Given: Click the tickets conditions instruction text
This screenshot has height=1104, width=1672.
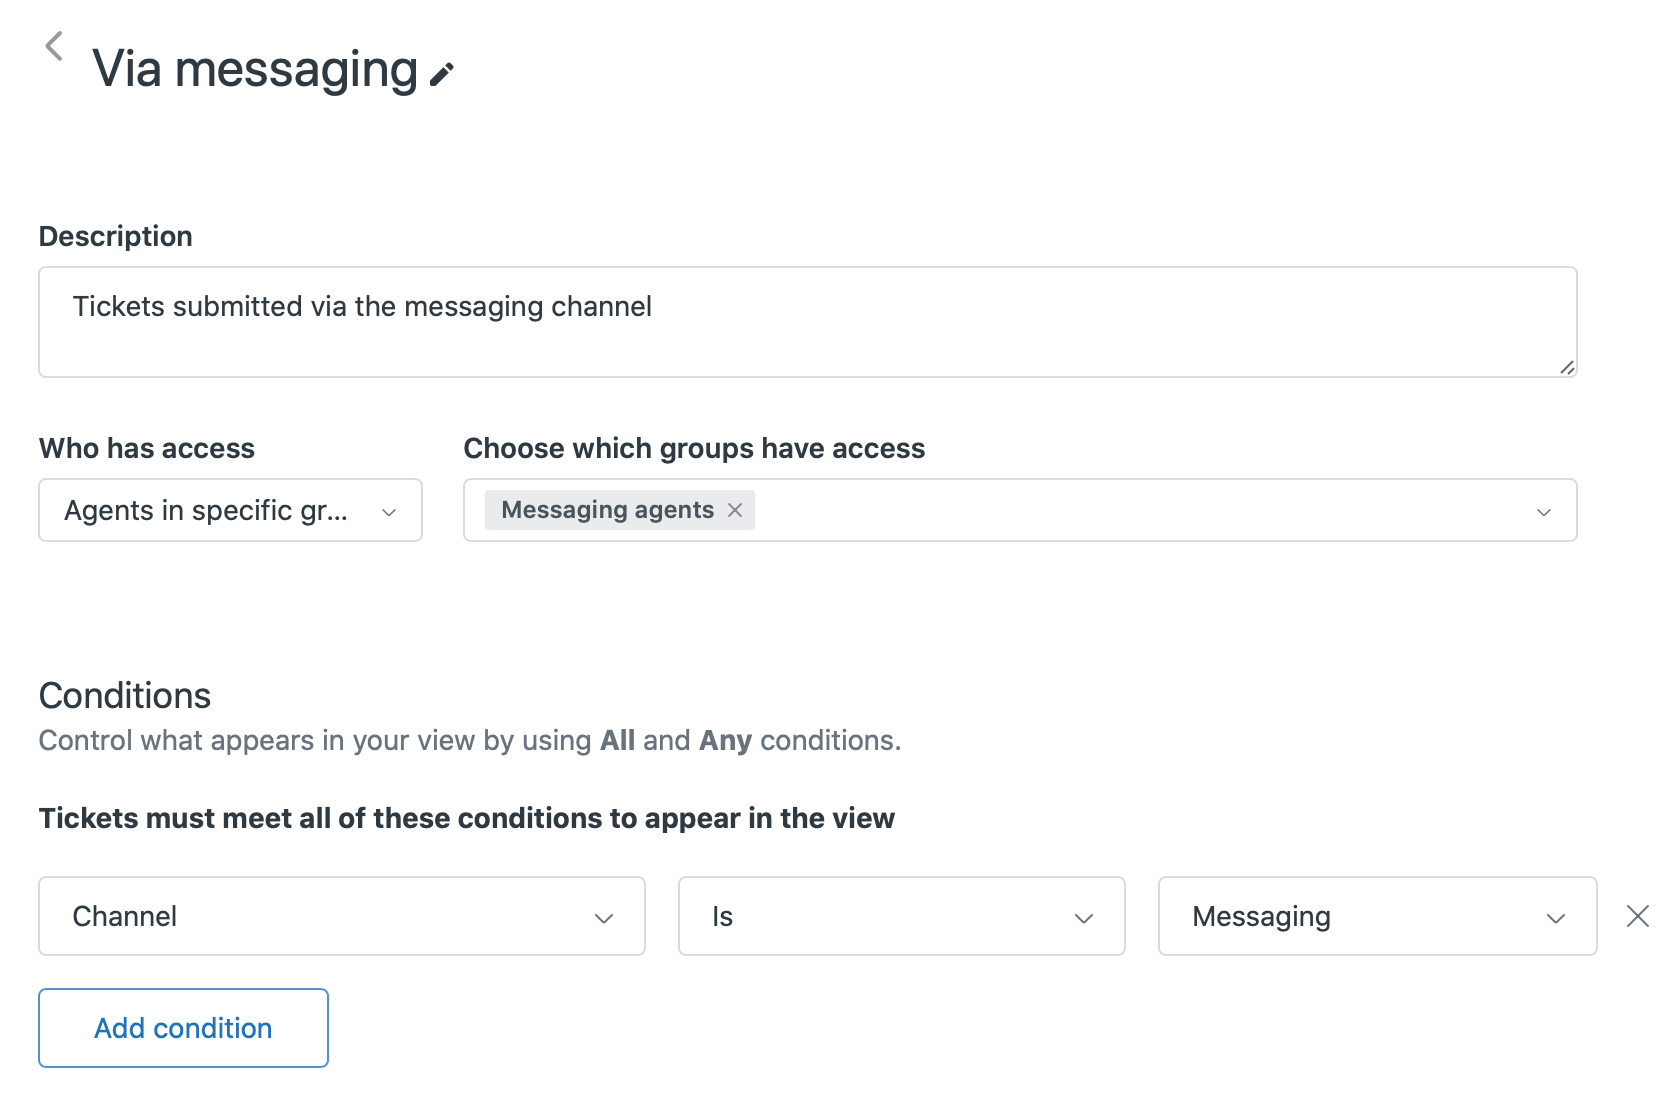Looking at the screenshot, I should pos(466,817).
